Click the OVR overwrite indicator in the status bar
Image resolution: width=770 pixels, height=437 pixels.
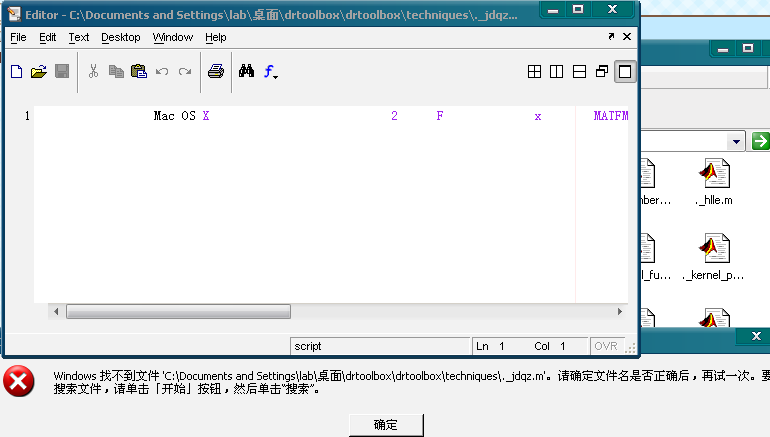[x=606, y=346]
